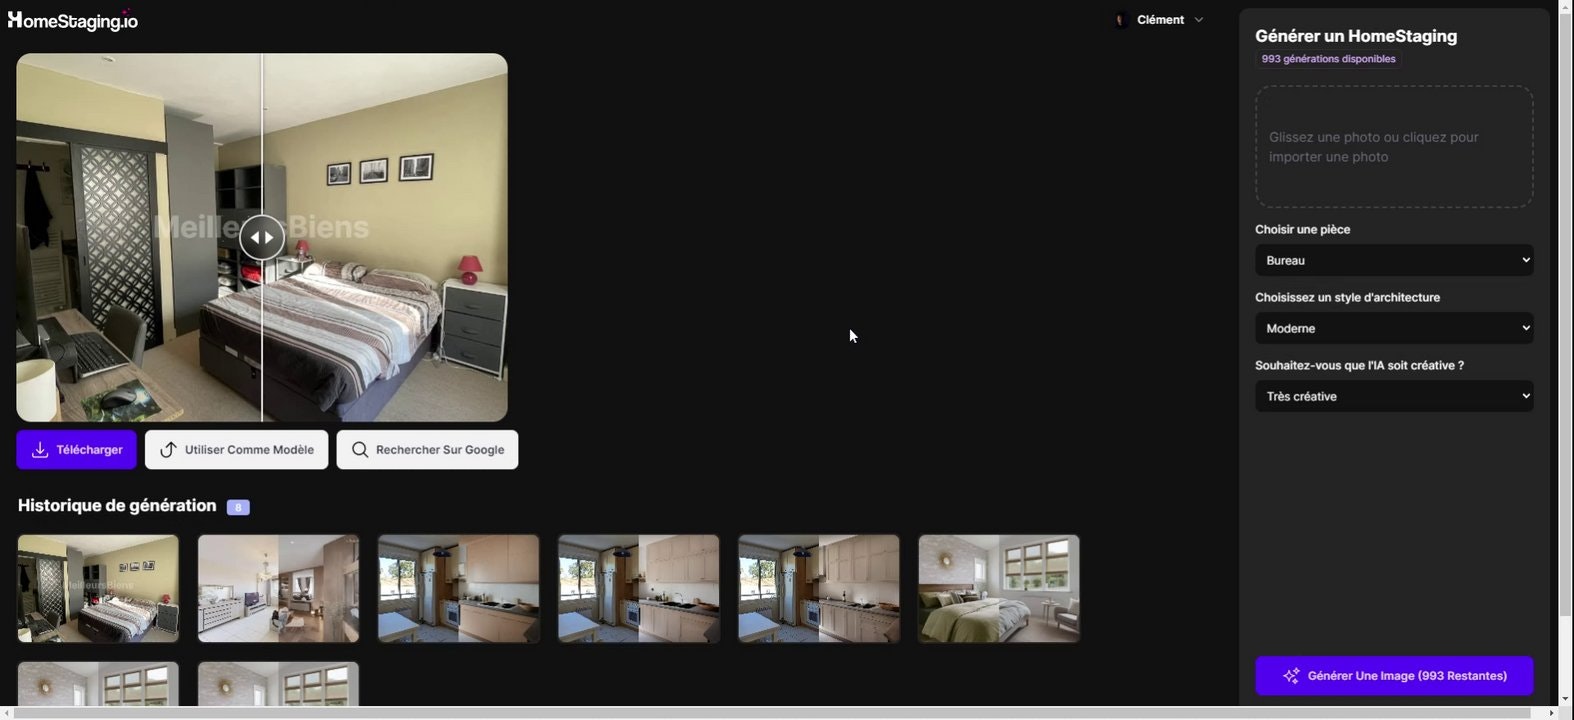
Task: Click the sparkle icon in Générer Une Image
Action: coord(1291,676)
